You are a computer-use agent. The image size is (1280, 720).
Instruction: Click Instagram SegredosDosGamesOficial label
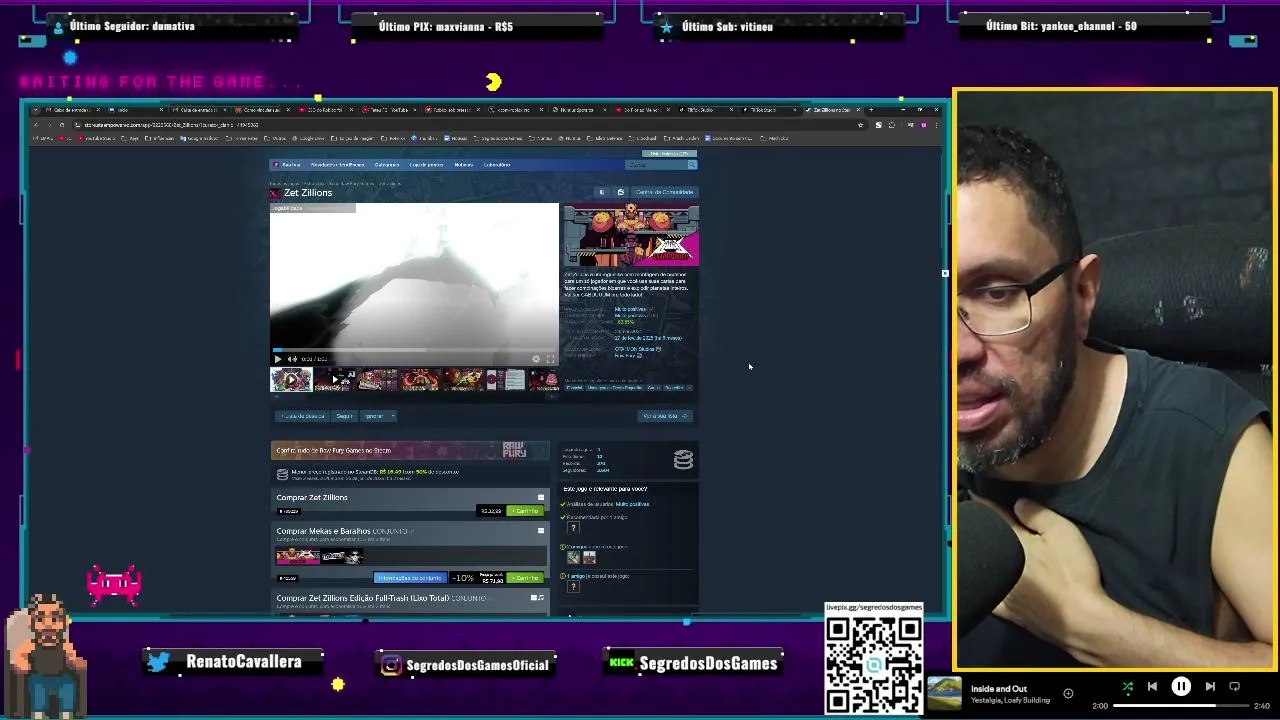tap(465, 665)
